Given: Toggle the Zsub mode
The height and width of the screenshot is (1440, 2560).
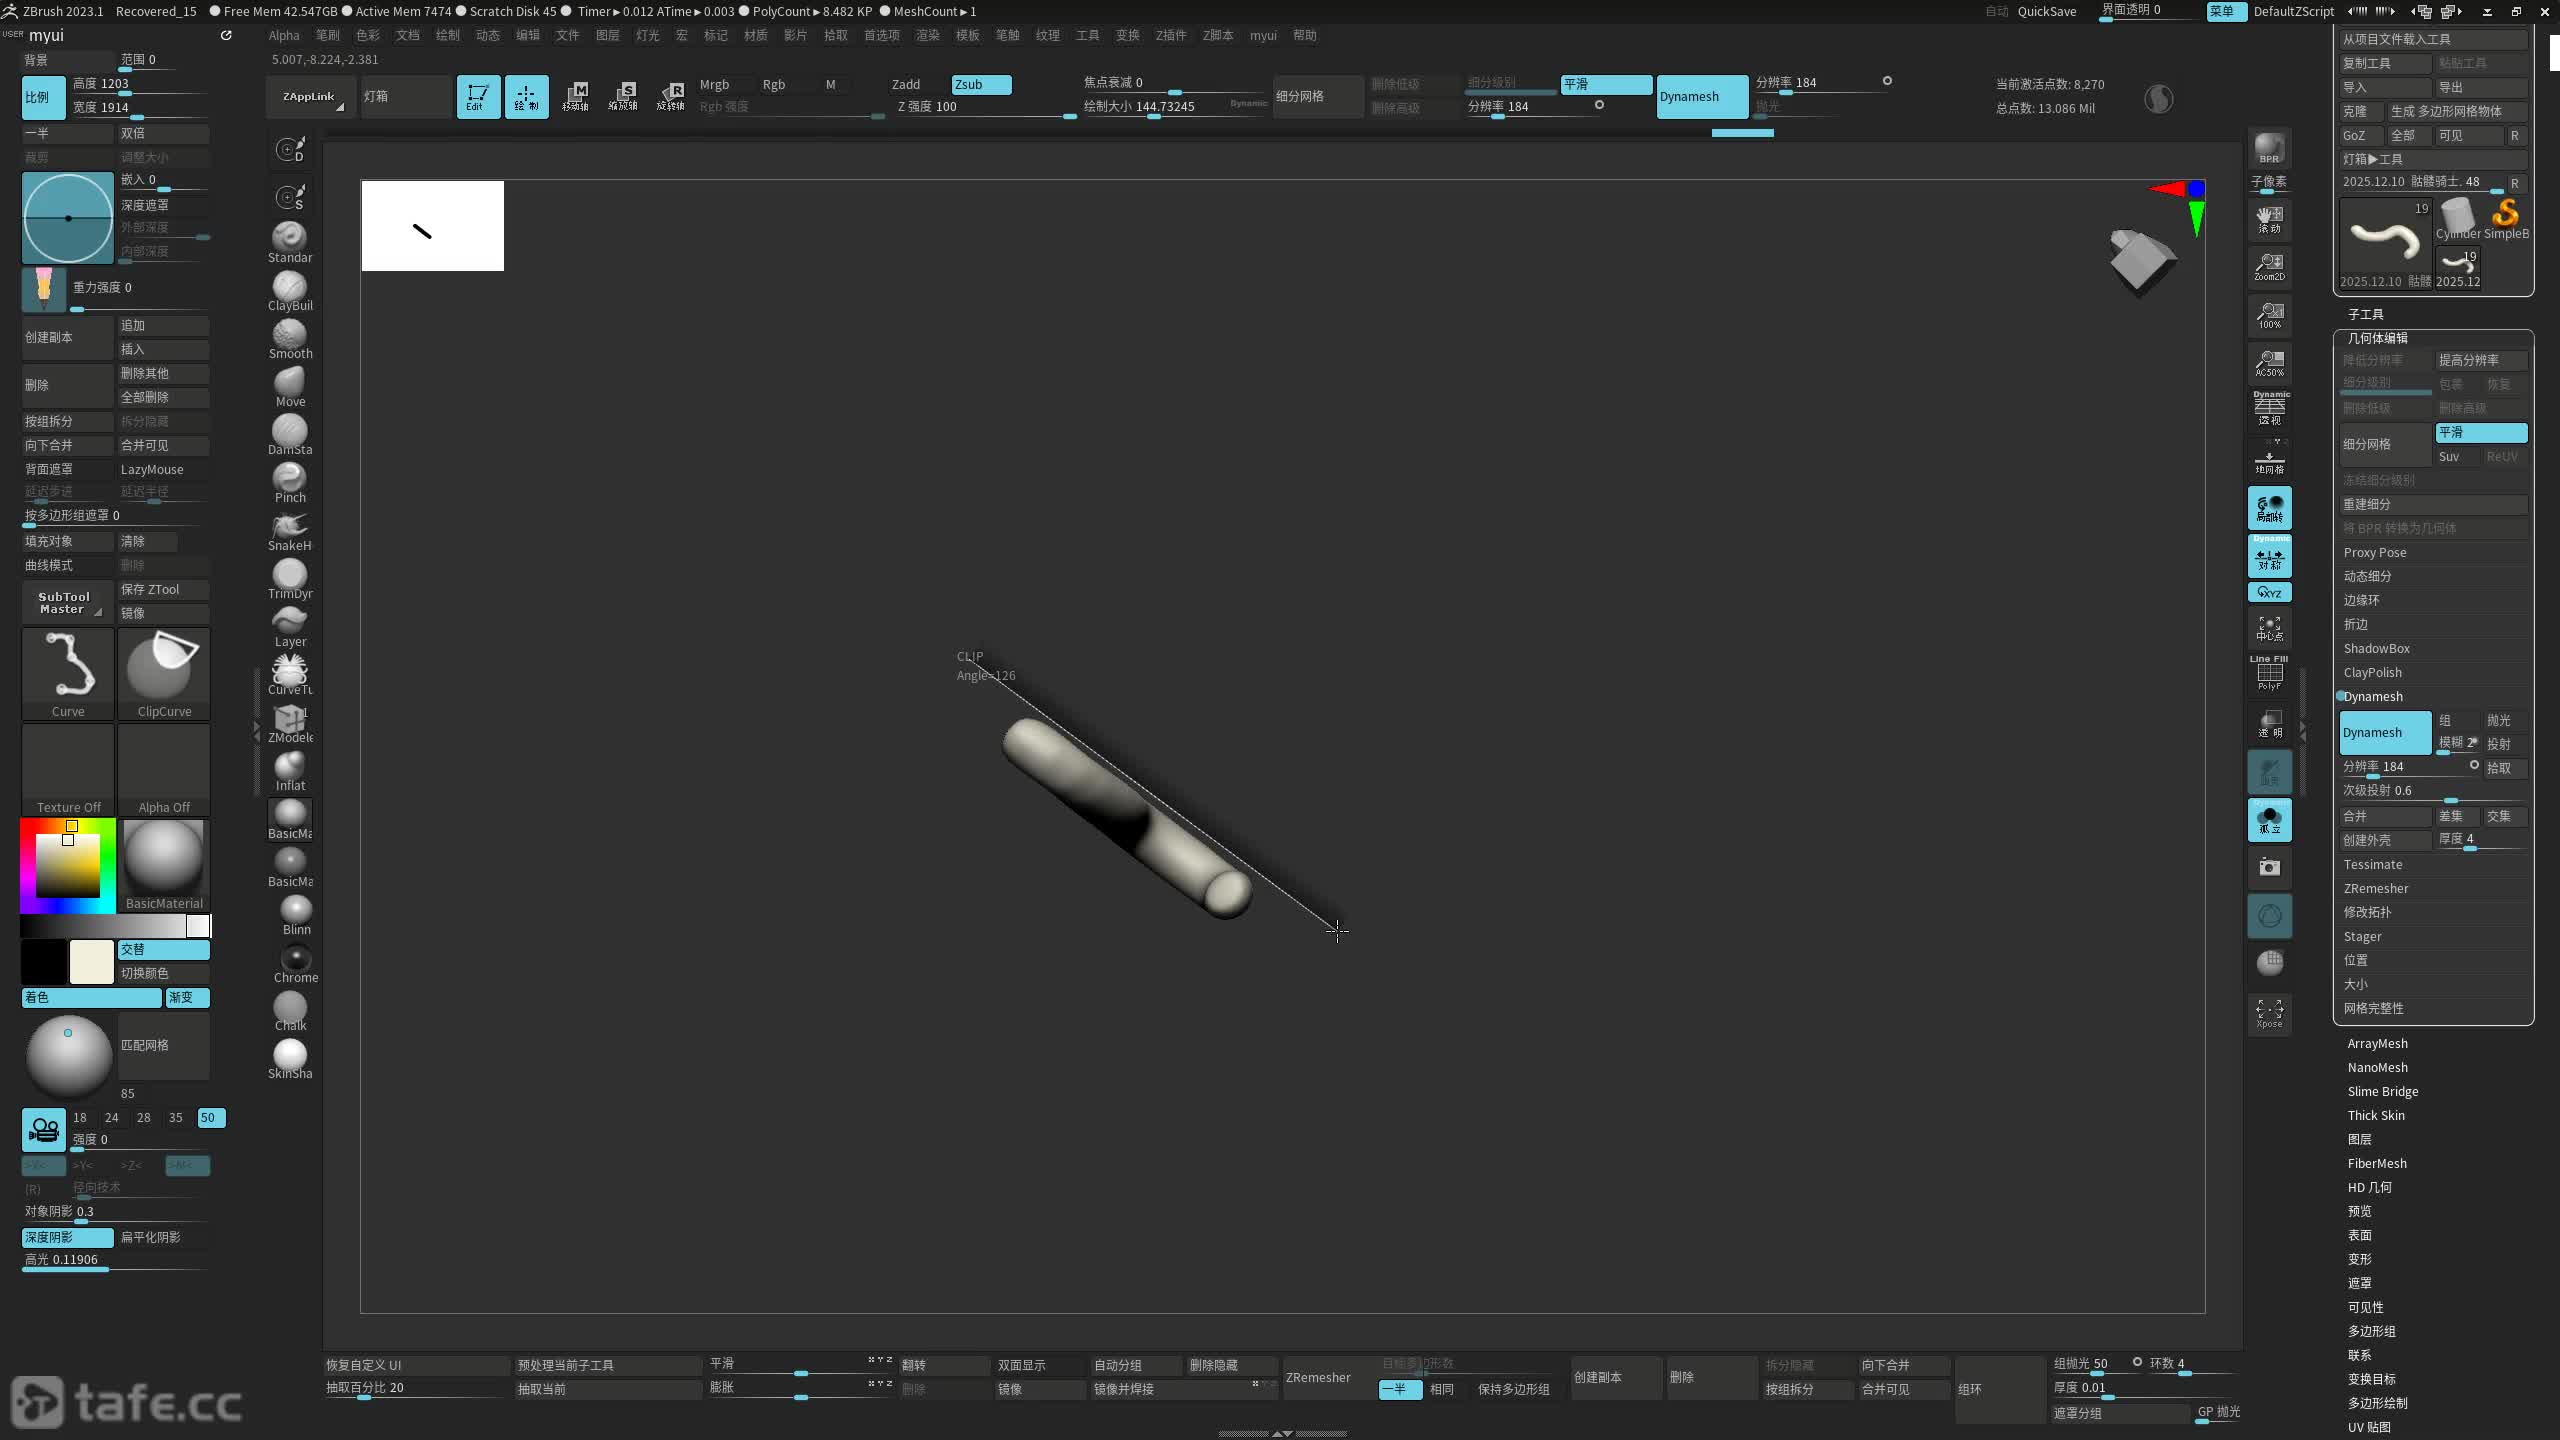Looking at the screenshot, I should (x=980, y=85).
